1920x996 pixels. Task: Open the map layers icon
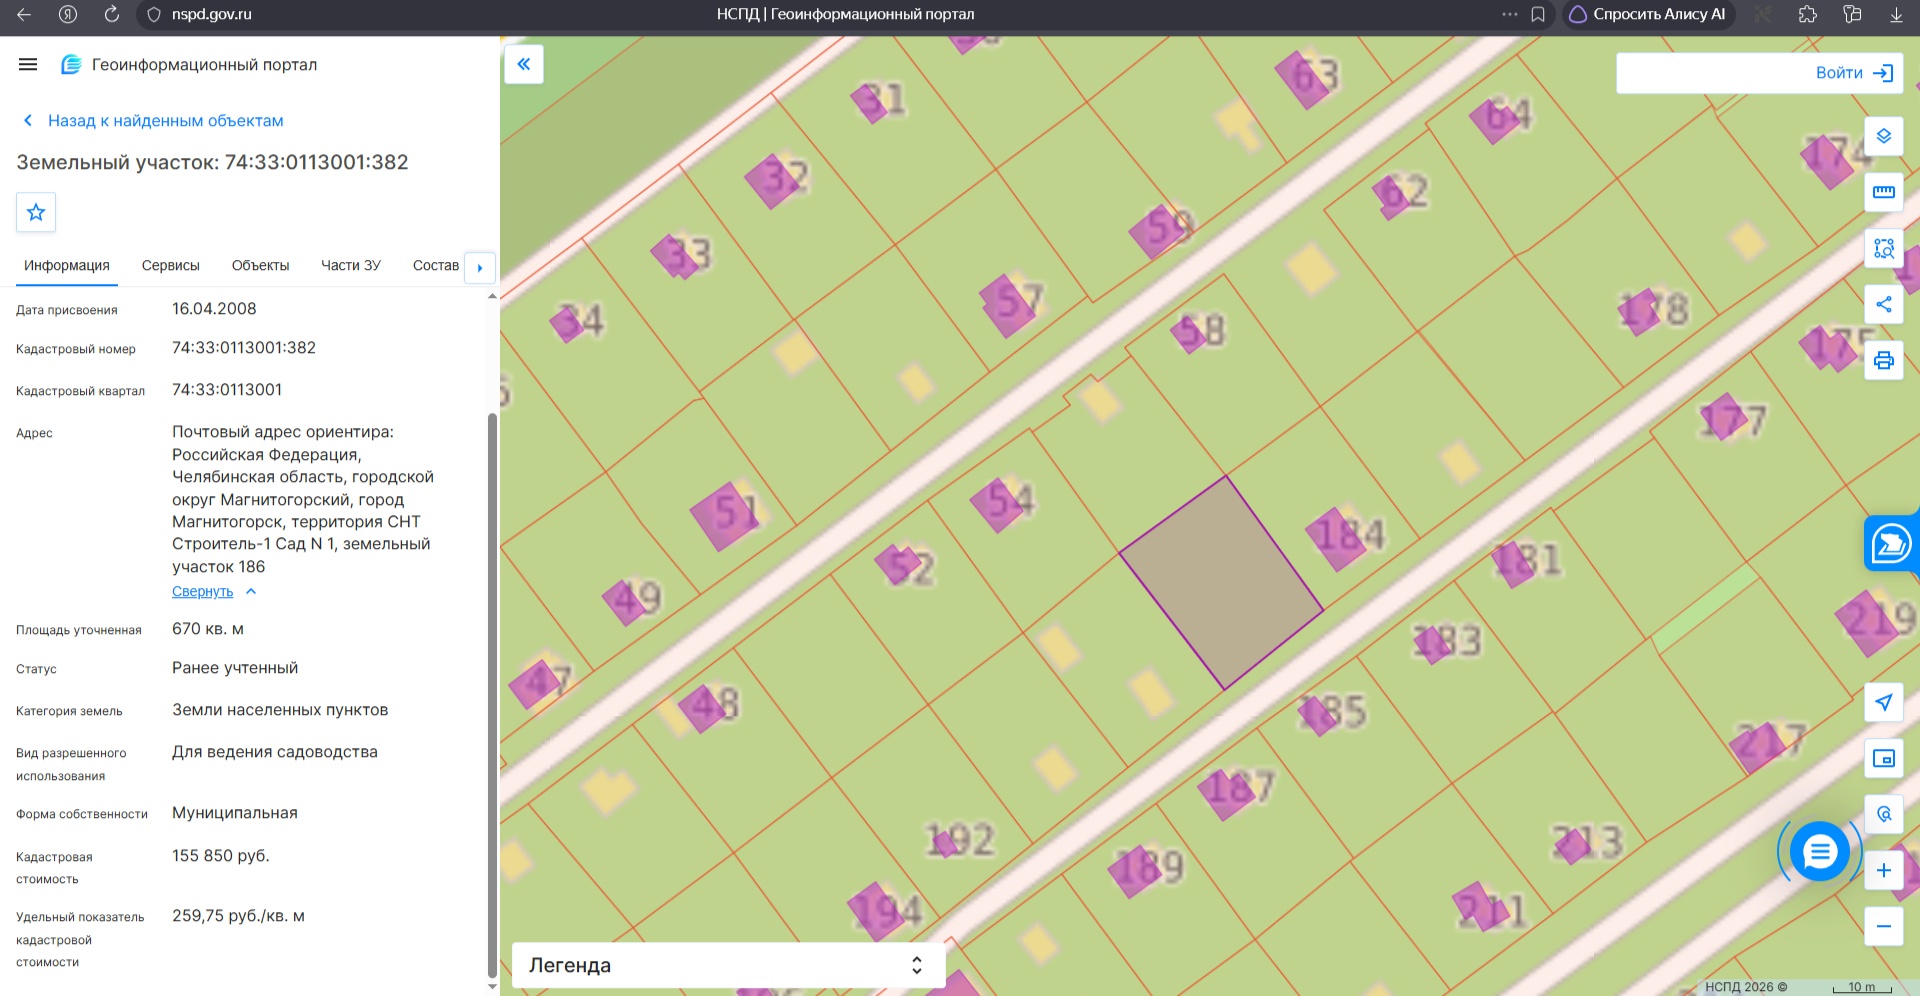pyautogui.click(x=1884, y=136)
